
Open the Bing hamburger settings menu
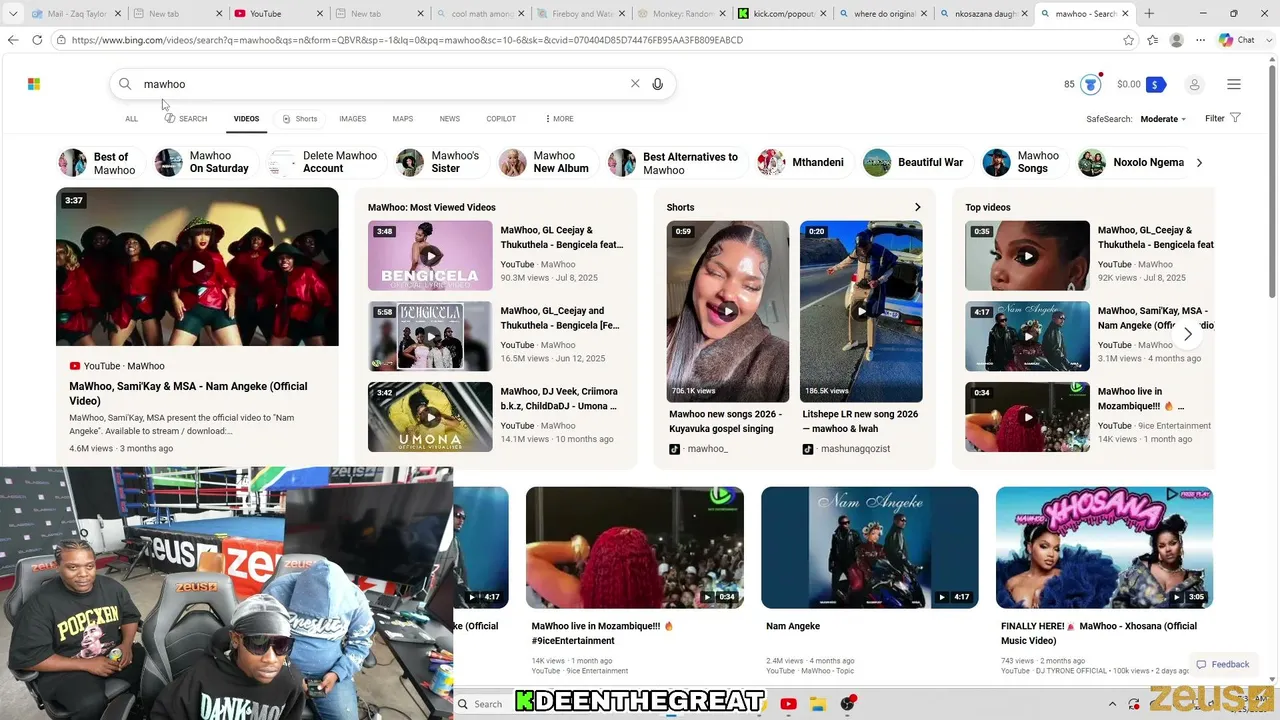[1234, 84]
